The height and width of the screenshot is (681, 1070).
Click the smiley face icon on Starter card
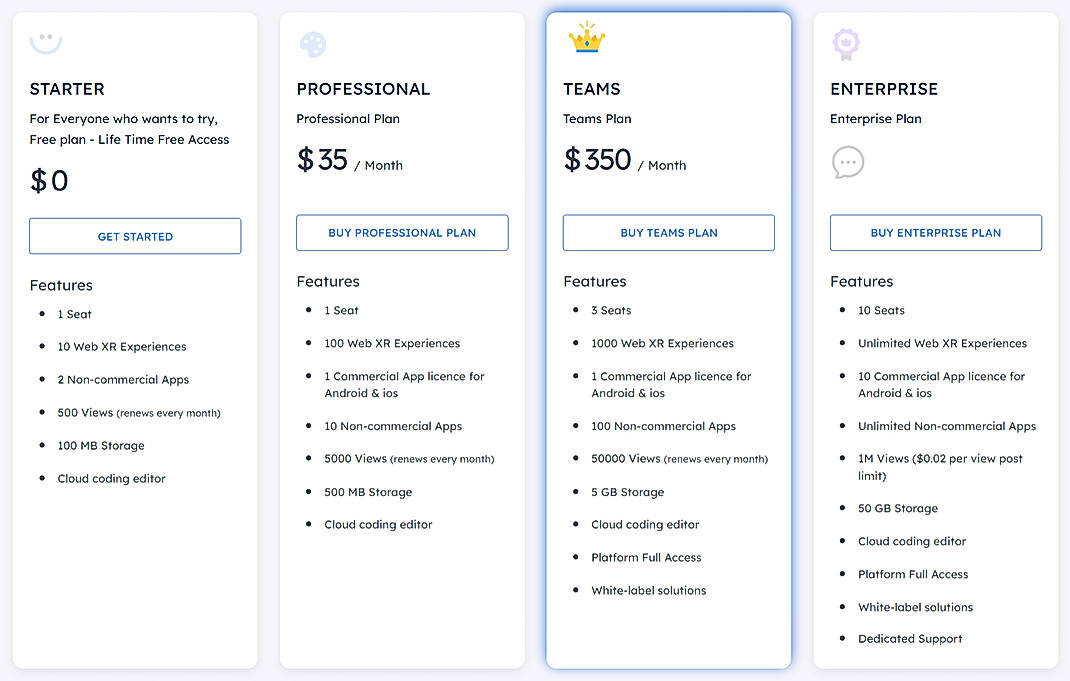tap(46, 42)
